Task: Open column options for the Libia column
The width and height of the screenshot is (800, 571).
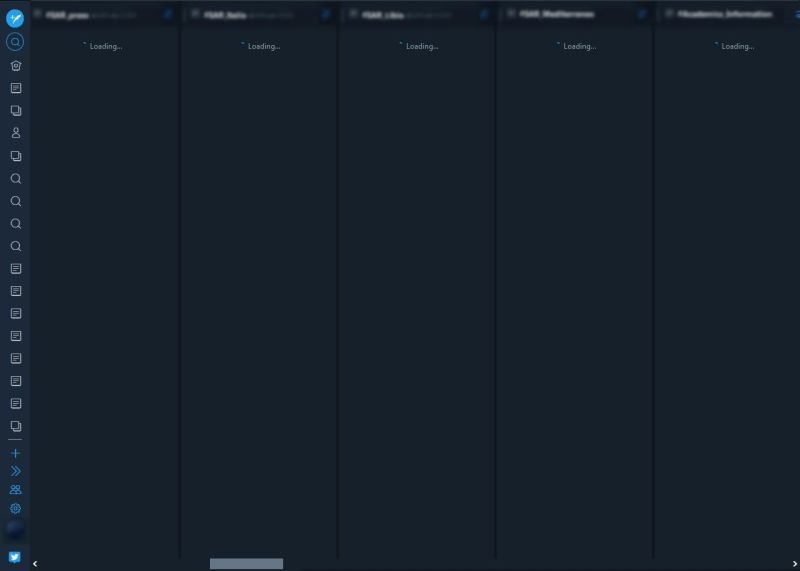Action: coord(484,14)
